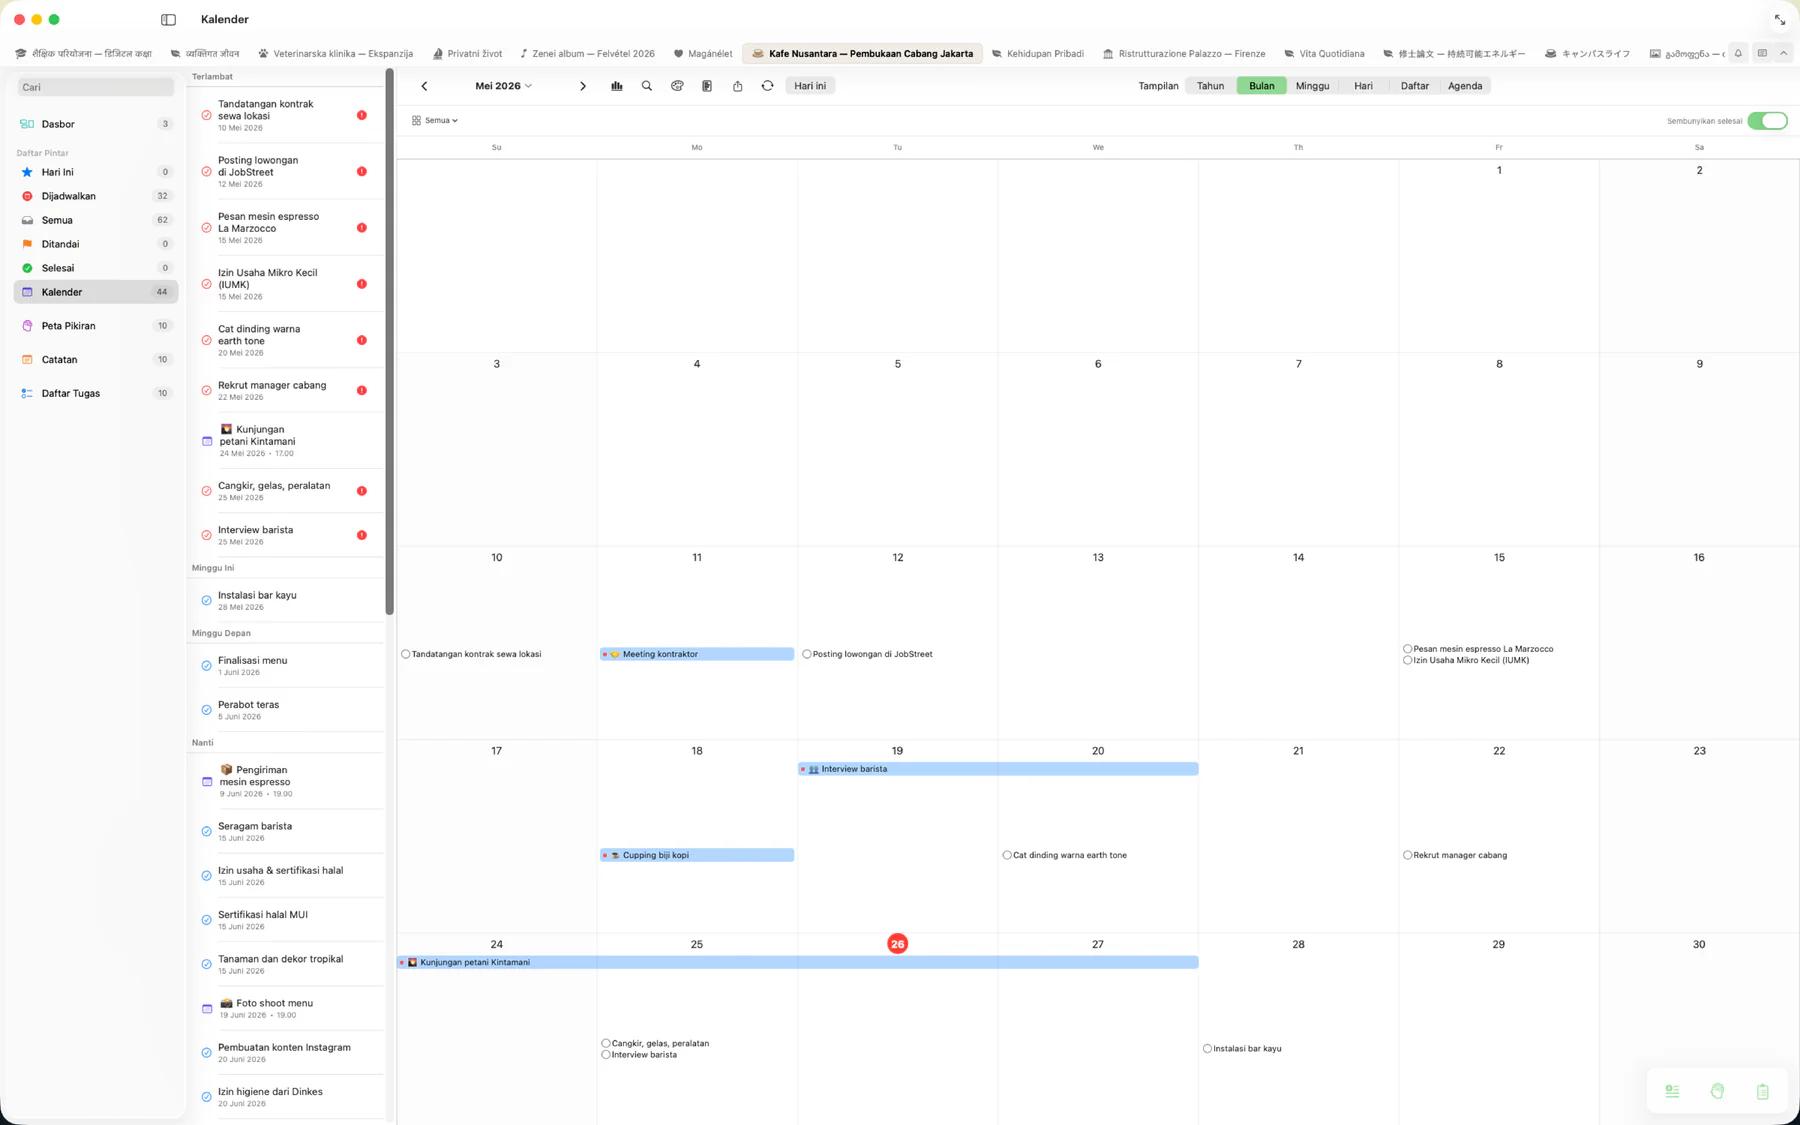Check off Tandatangan kontrak sewa lokasi in calendar
Image resolution: width=1800 pixels, height=1125 pixels.
pyautogui.click(x=405, y=654)
